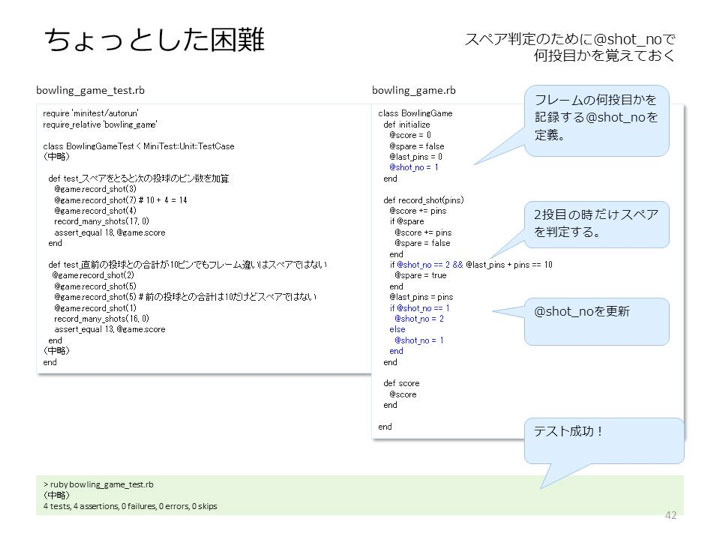Click the bowling_game.rb file label

pyautogui.click(x=414, y=90)
